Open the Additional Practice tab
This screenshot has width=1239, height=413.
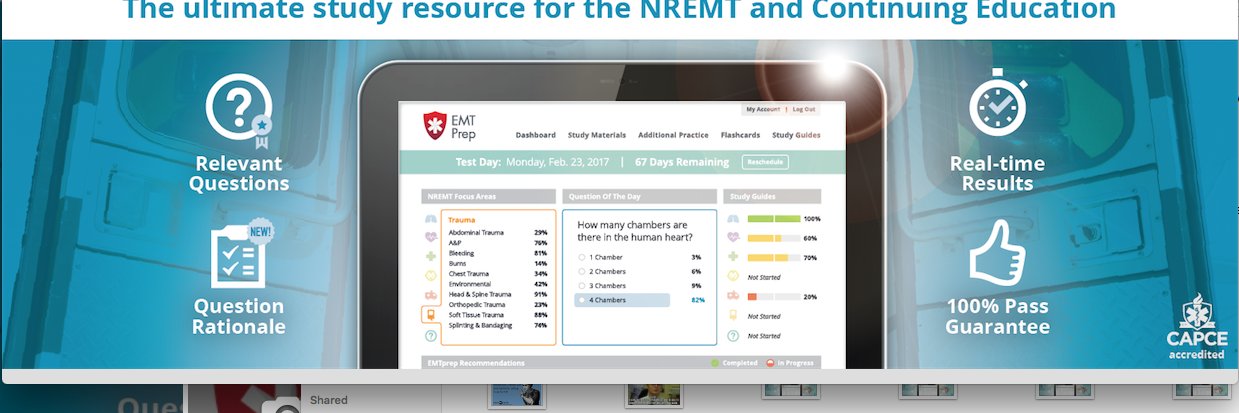point(673,135)
